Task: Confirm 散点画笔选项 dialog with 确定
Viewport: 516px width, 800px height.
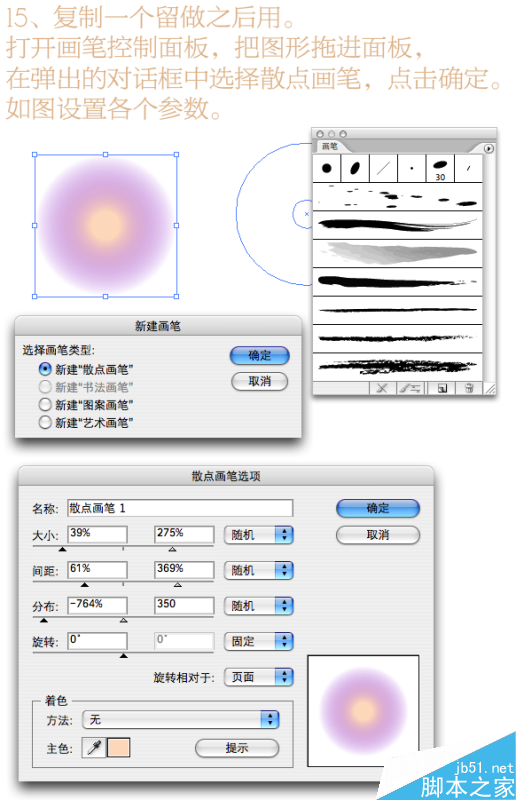Action: click(x=378, y=508)
